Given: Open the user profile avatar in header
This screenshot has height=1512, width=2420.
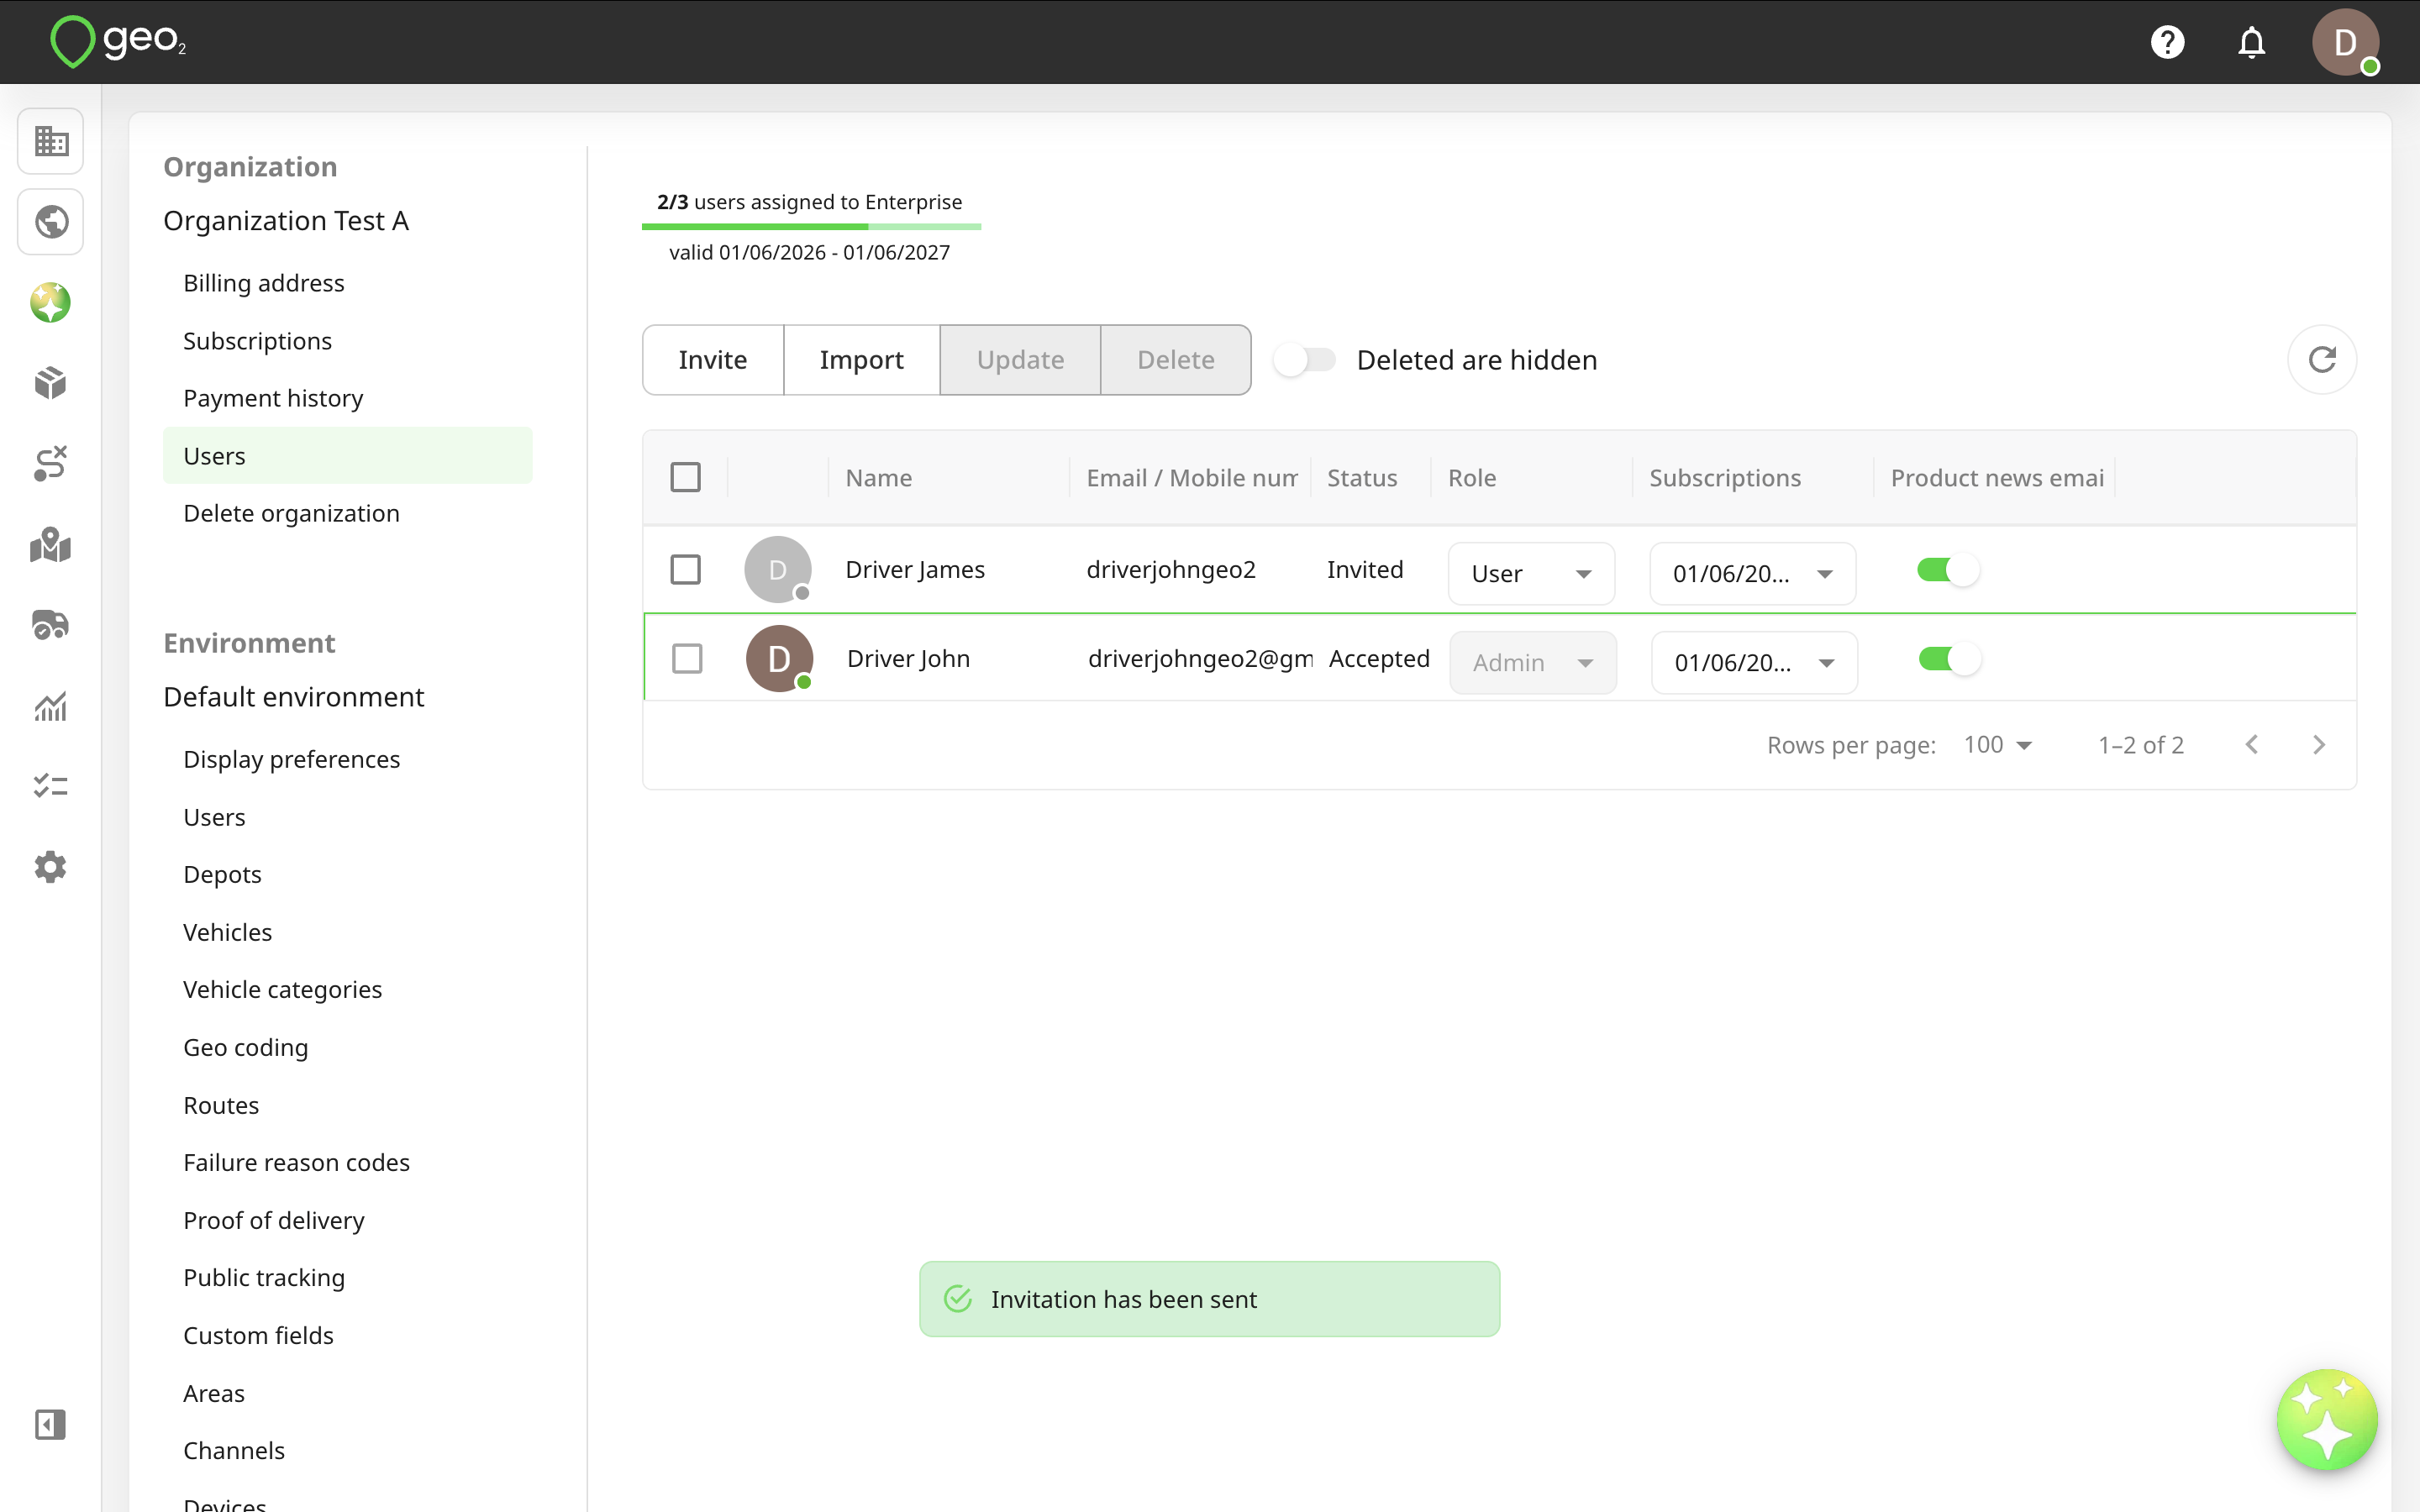Looking at the screenshot, I should [x=2345, y=42].
